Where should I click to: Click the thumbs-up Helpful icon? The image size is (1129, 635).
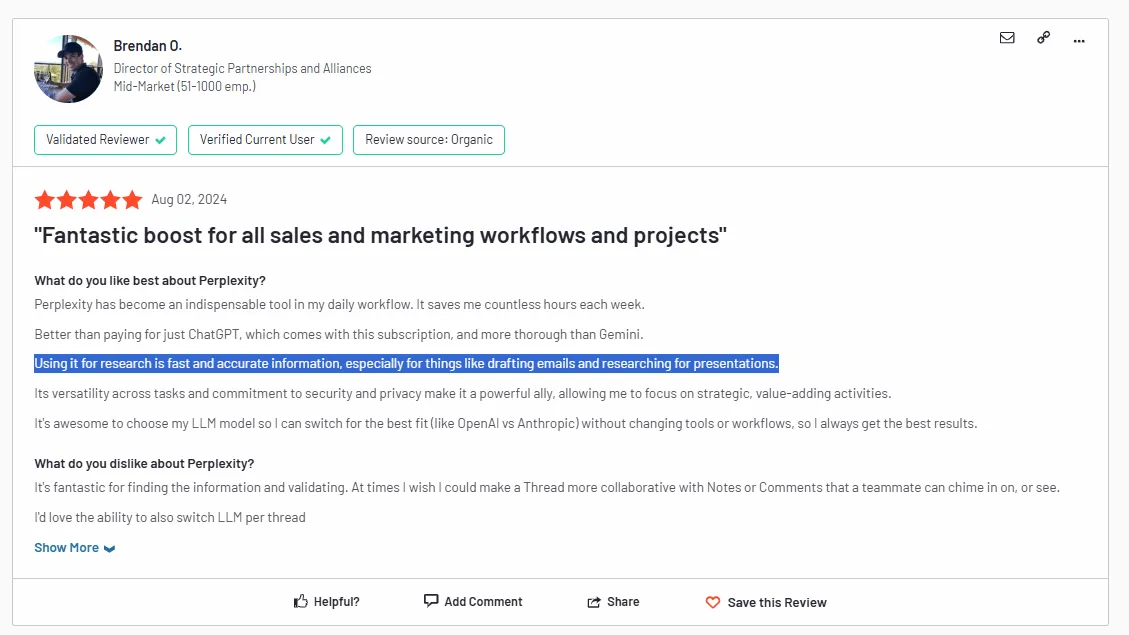click(x=300, y=601)
